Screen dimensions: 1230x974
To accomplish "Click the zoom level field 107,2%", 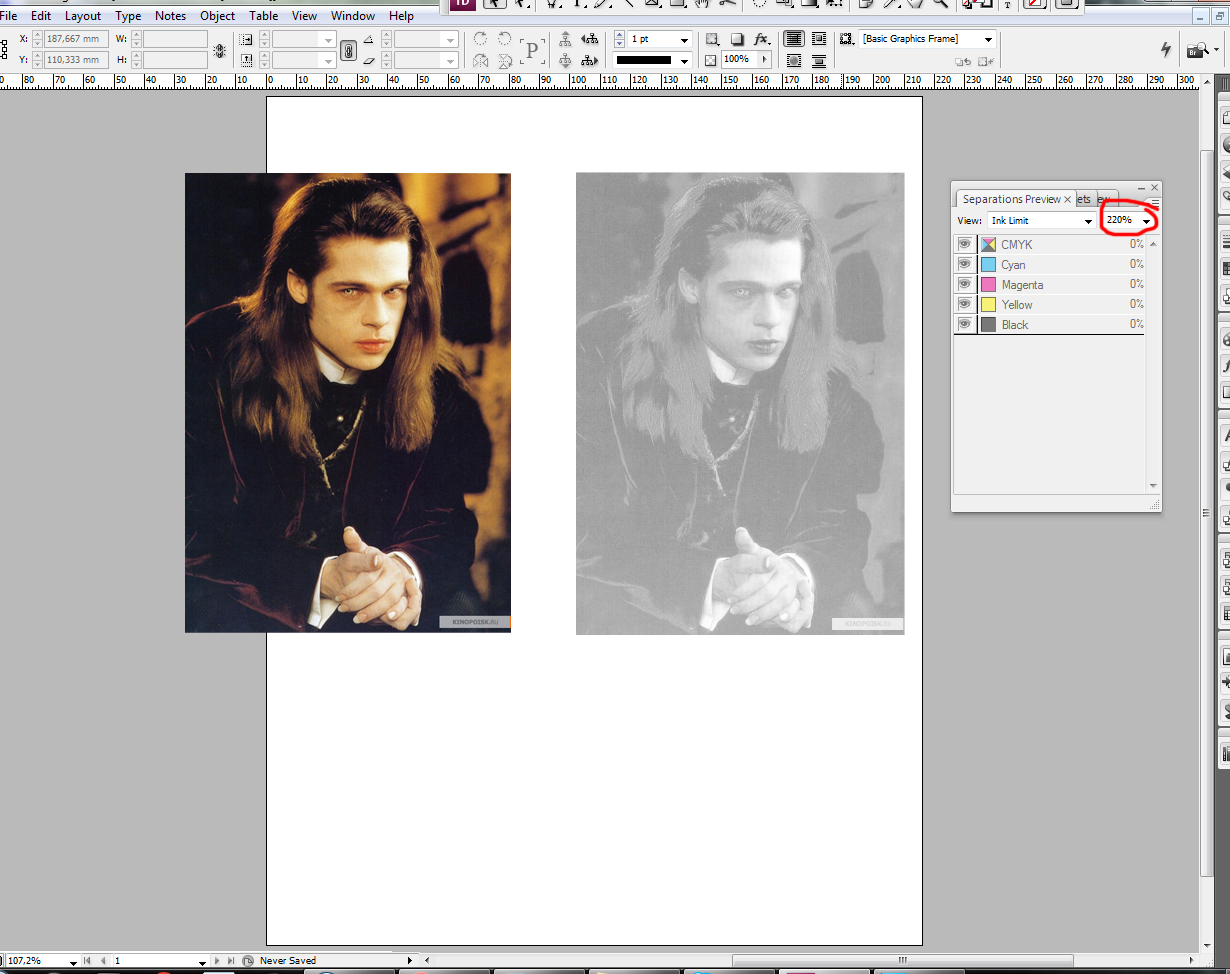I will click(35, 960).
